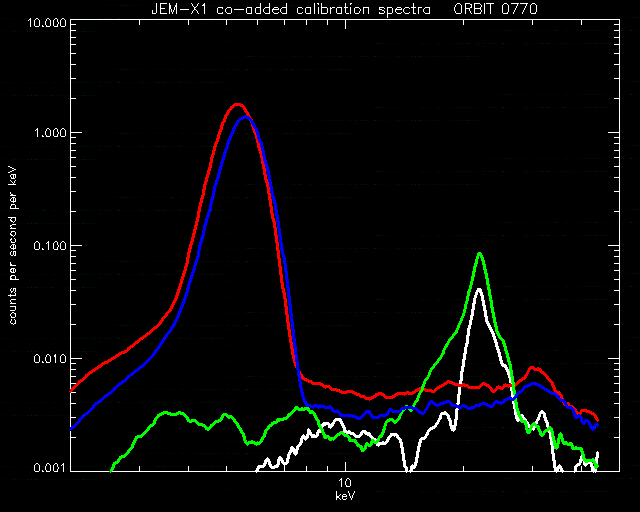Select the 0.010 y-axis tick label
The image size is (640, 512).
[50, 359]
